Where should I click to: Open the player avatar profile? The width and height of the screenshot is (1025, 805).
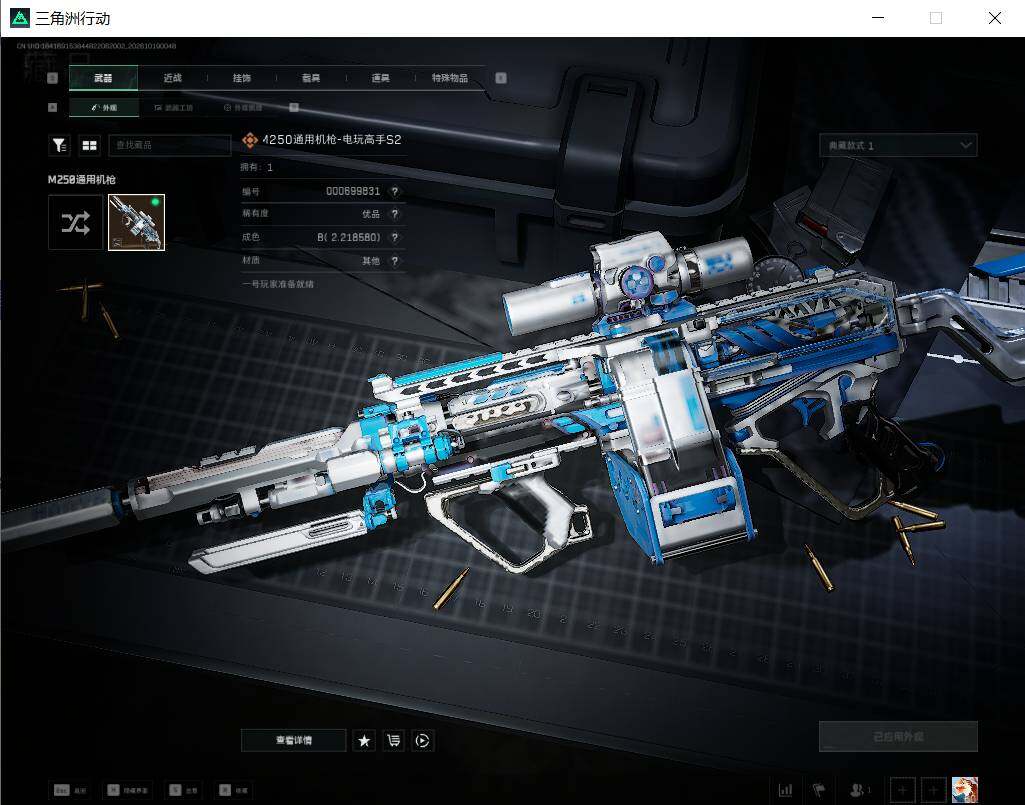coord(965,790)
